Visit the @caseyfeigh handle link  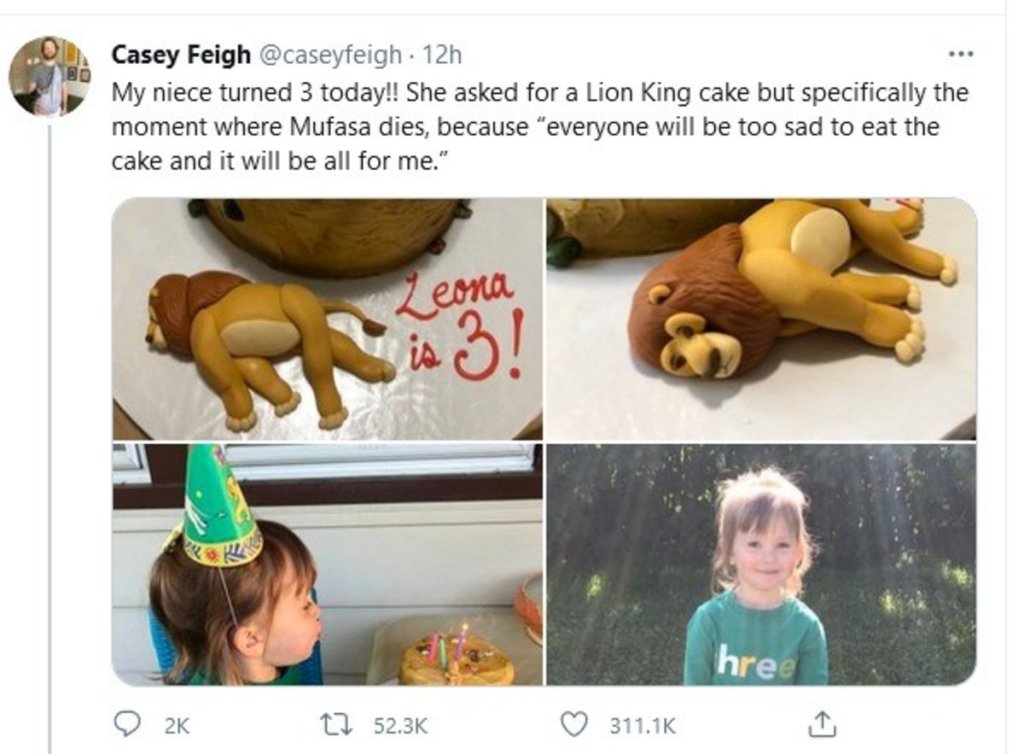pos(330,54)
